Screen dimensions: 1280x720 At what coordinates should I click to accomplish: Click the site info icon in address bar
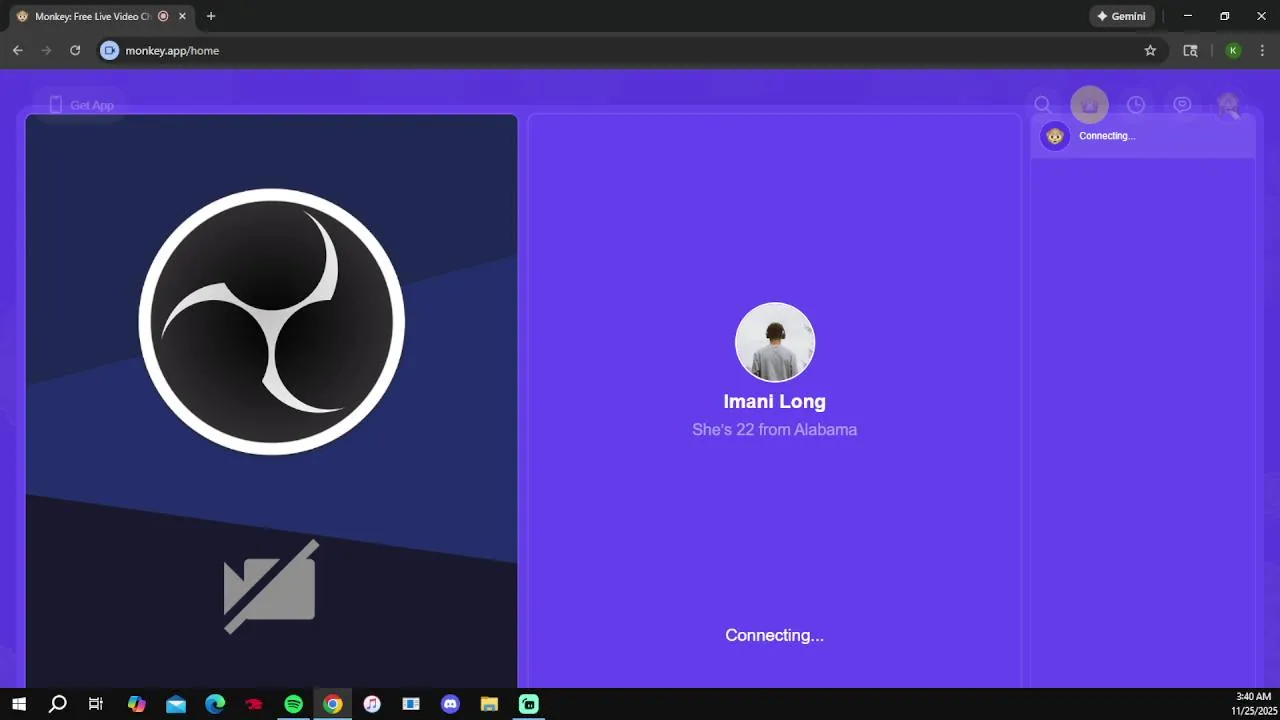pyautogui.click(x=109, y=50)
